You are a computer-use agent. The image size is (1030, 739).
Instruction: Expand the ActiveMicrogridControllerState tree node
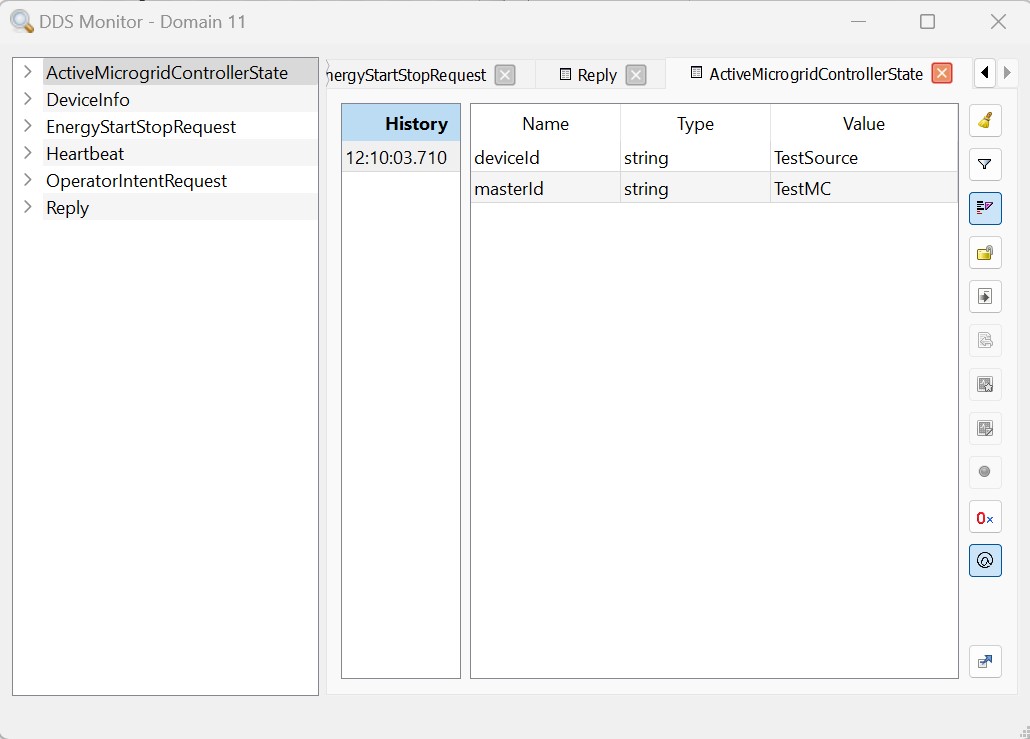[x=28, y=72]
